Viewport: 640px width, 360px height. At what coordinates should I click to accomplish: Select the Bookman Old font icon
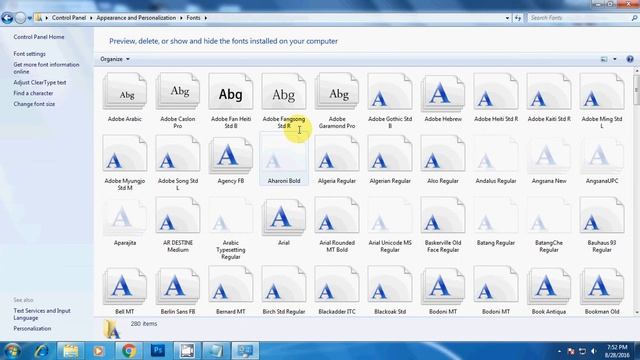(x=602, y=285)
